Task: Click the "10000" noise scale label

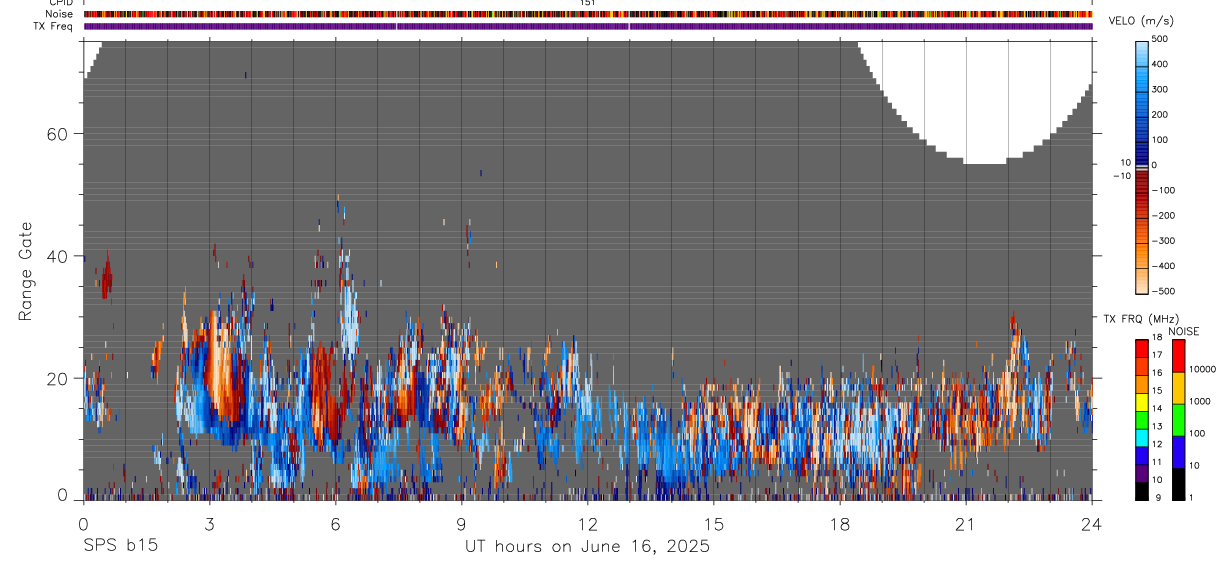Action: click(x=1202, y=369)
